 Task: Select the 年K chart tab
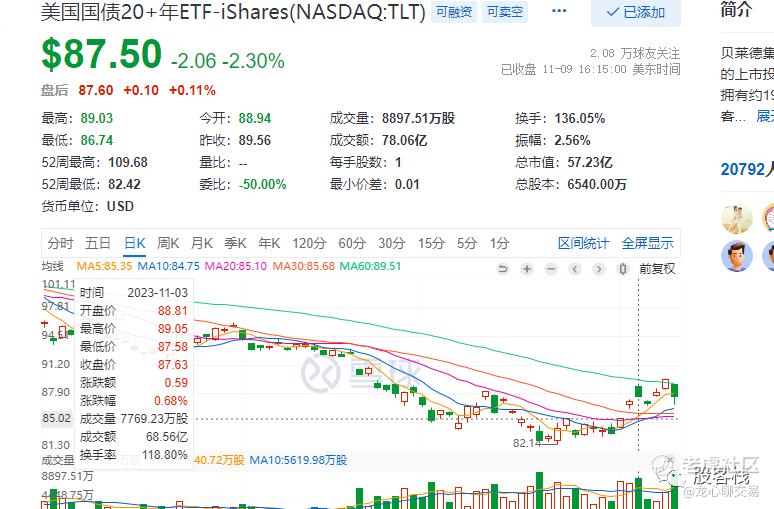click(x=269, y=243)
